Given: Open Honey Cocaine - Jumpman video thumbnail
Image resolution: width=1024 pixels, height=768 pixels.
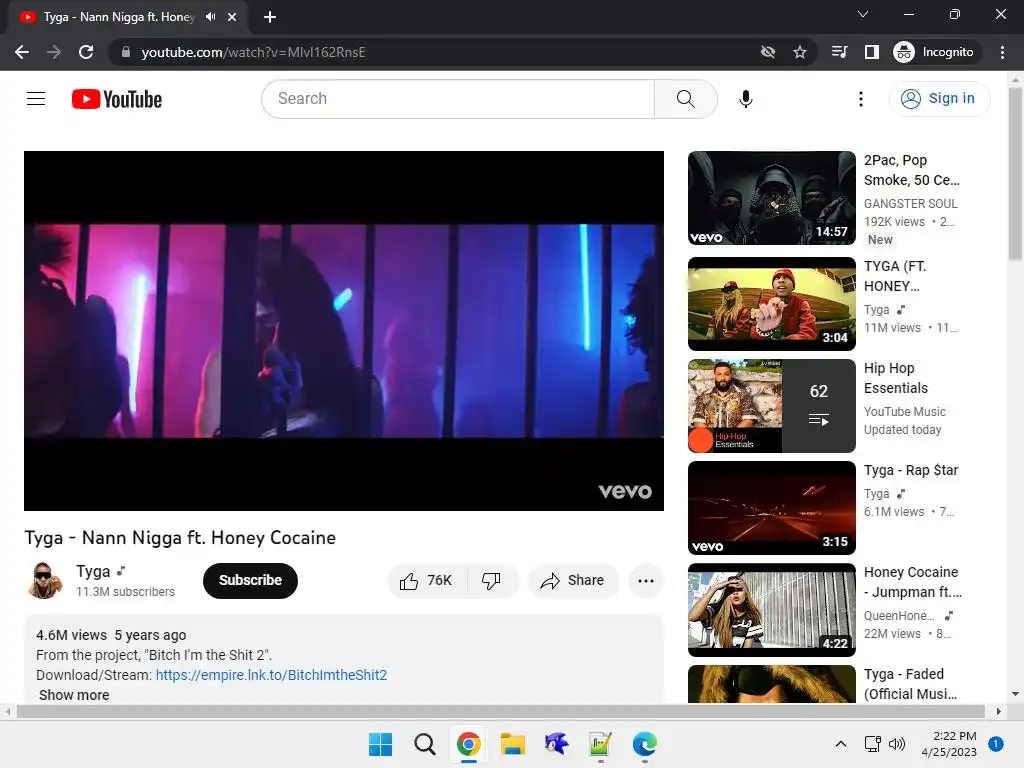Looking at the screenshot, I should pyautogui.click(x=771, y=610).
